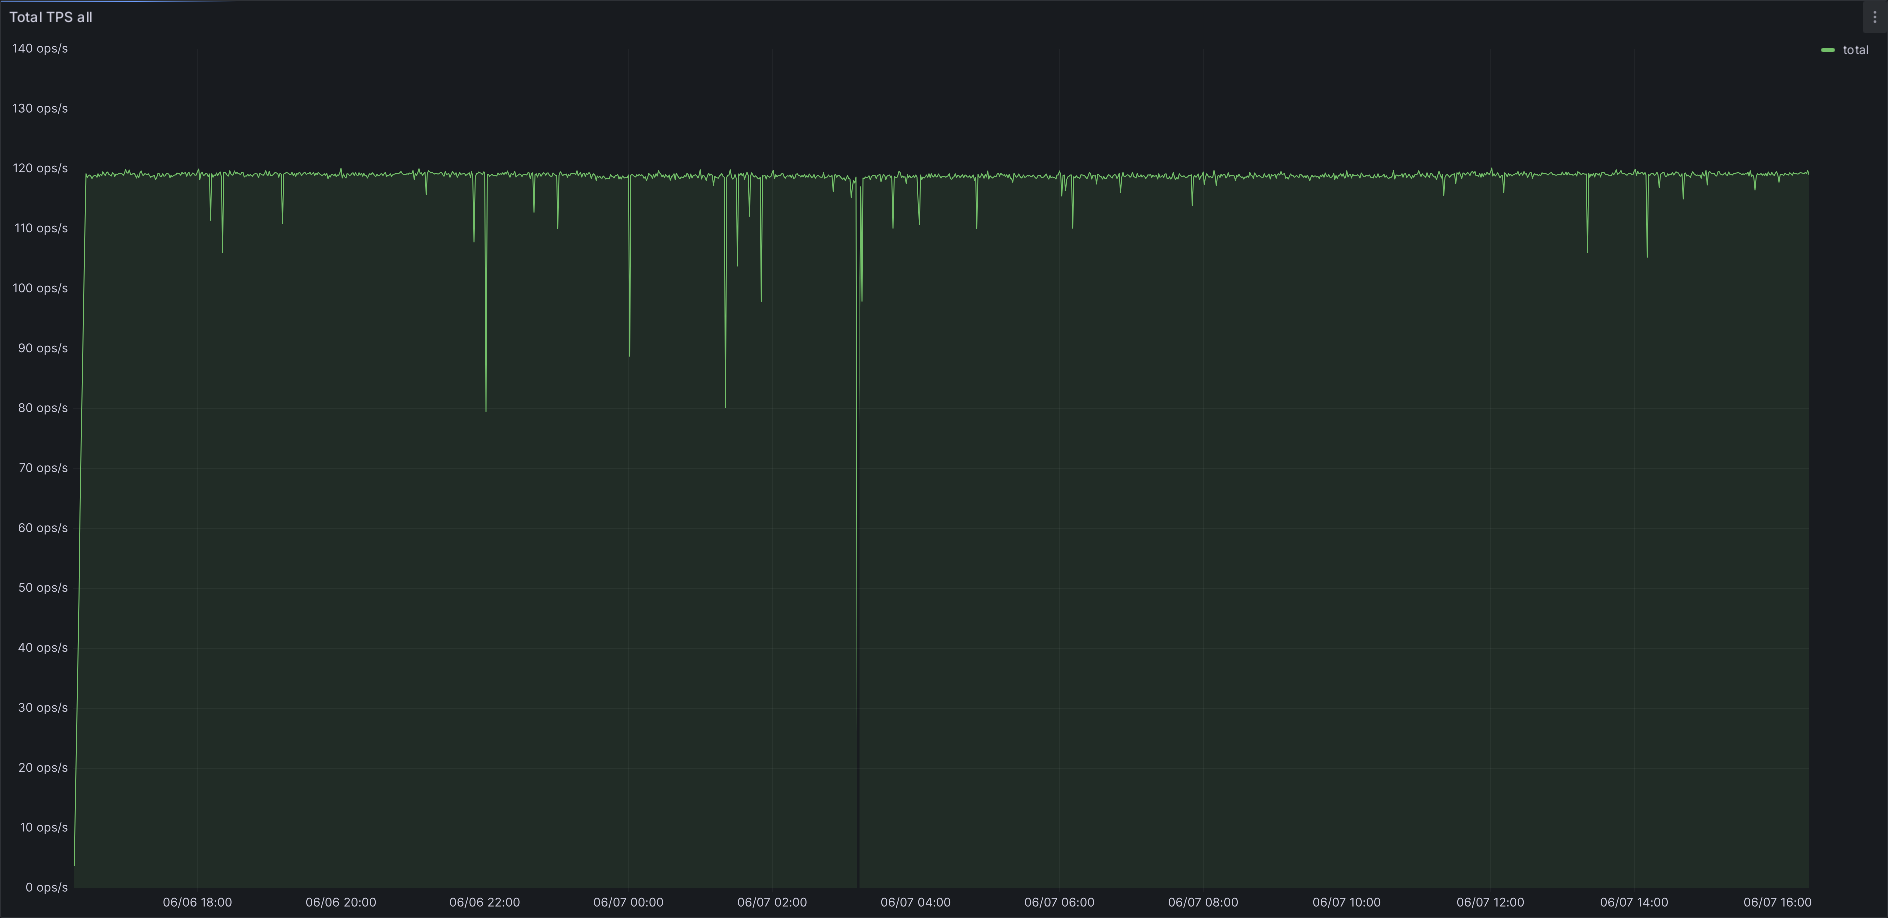Click the '06/07 06:00' time label

[1059, 903]
